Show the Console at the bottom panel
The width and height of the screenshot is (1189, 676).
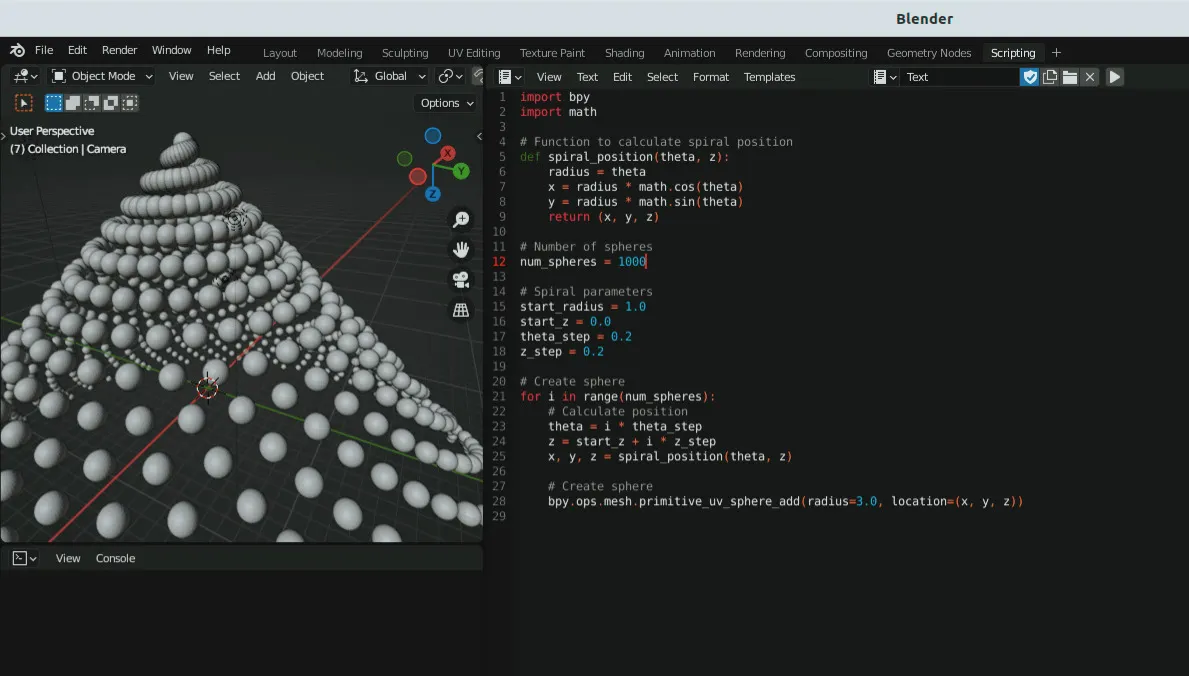tap(115, 558)
